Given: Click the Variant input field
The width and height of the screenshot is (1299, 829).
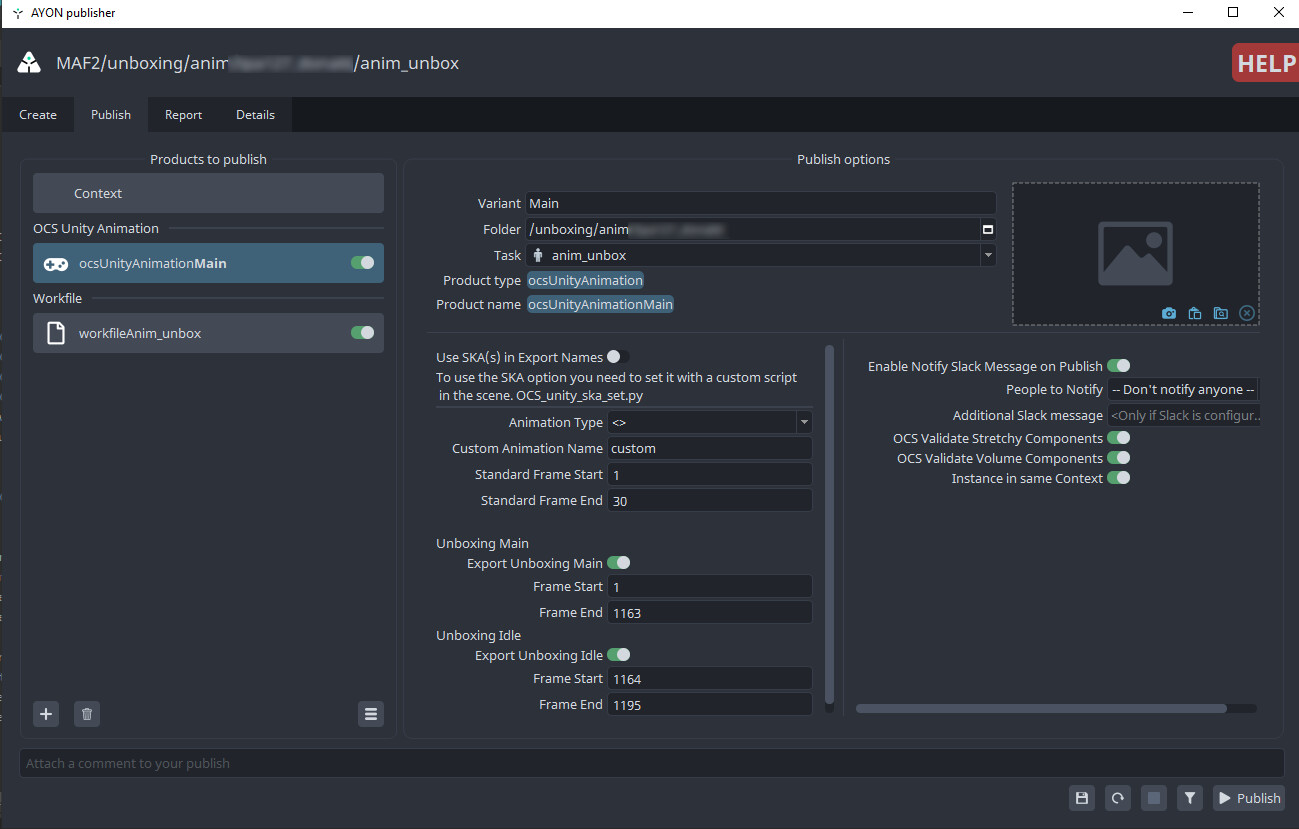Looking at the screenshot, I should tap(761, 203).
